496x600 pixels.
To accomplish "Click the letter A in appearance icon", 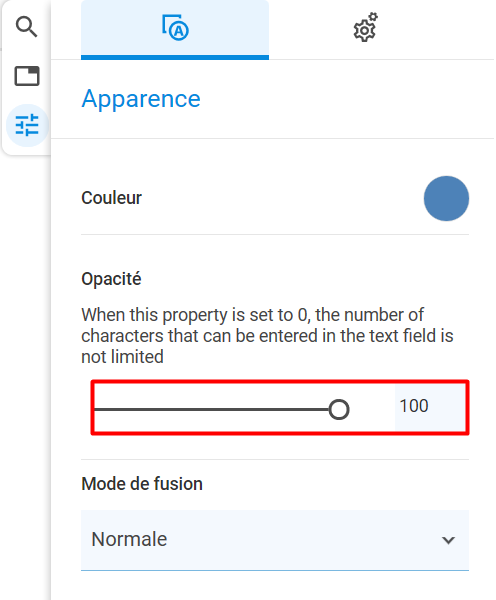I will [179, 31].
